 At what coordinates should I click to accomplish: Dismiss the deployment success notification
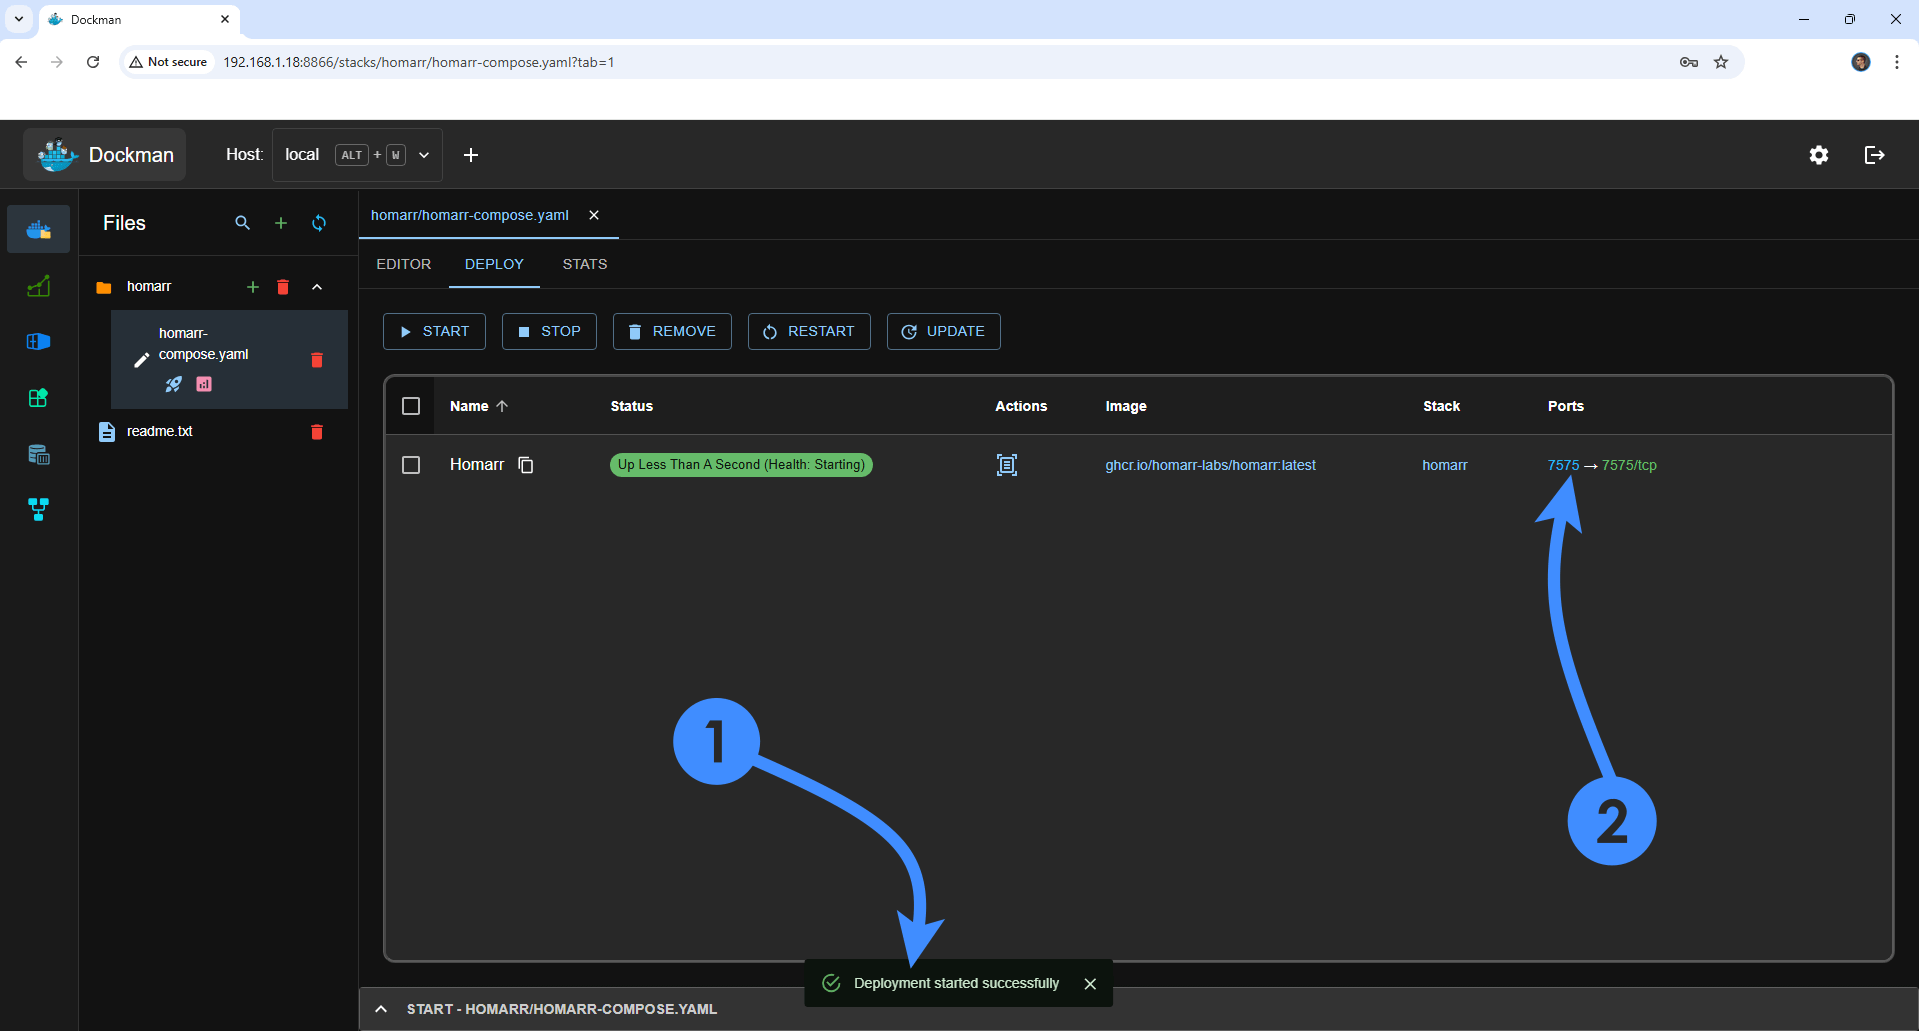(x=1090, y=984)
